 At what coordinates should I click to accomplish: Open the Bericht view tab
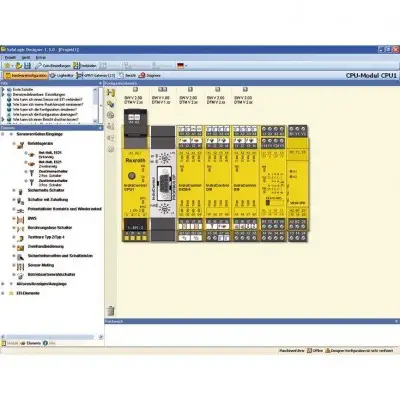127,76
